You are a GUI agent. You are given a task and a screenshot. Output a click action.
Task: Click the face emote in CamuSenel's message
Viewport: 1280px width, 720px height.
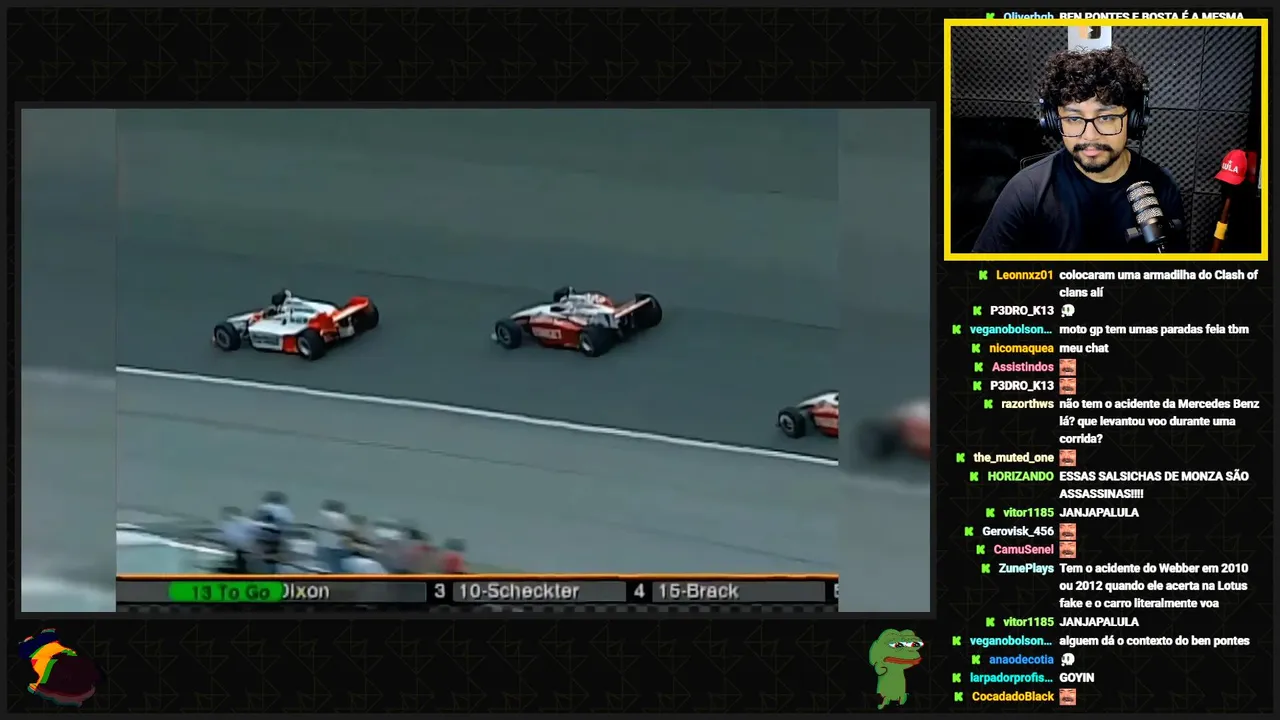1067,550
